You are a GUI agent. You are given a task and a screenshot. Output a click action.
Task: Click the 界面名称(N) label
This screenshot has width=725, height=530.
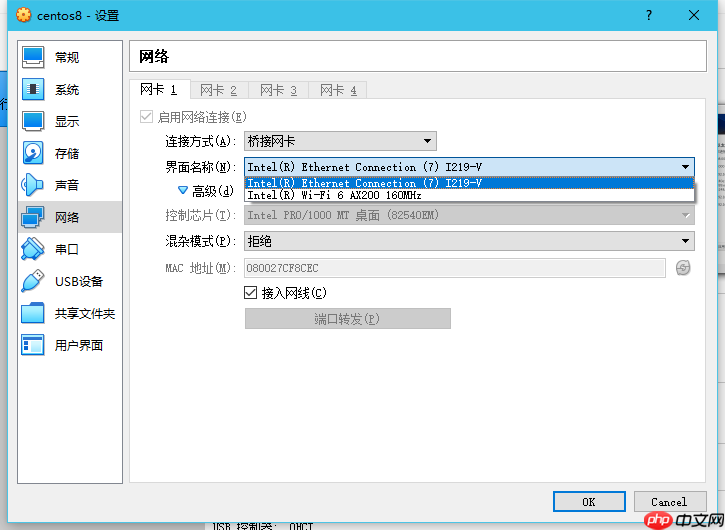(201, 166)
